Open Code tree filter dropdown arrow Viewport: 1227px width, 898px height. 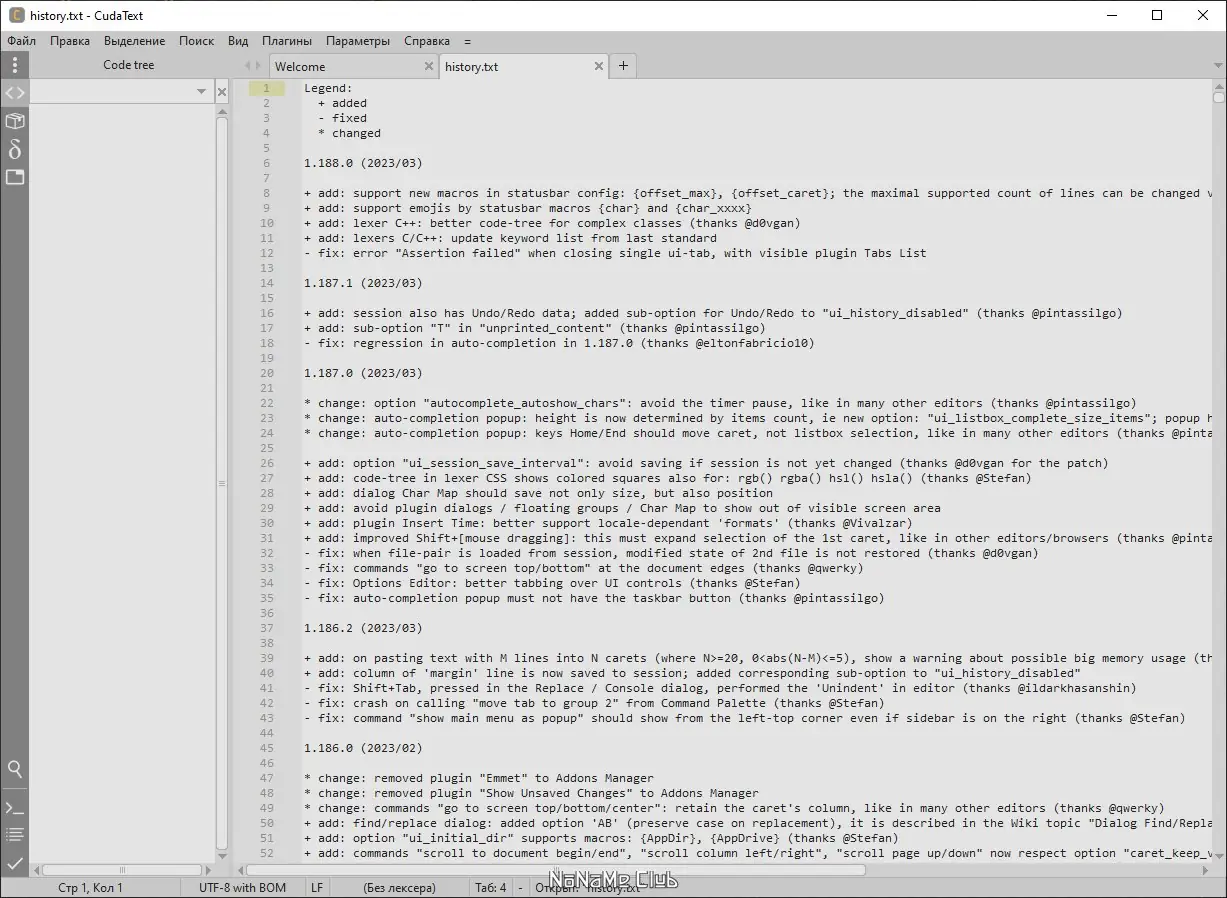coord(201,92)
